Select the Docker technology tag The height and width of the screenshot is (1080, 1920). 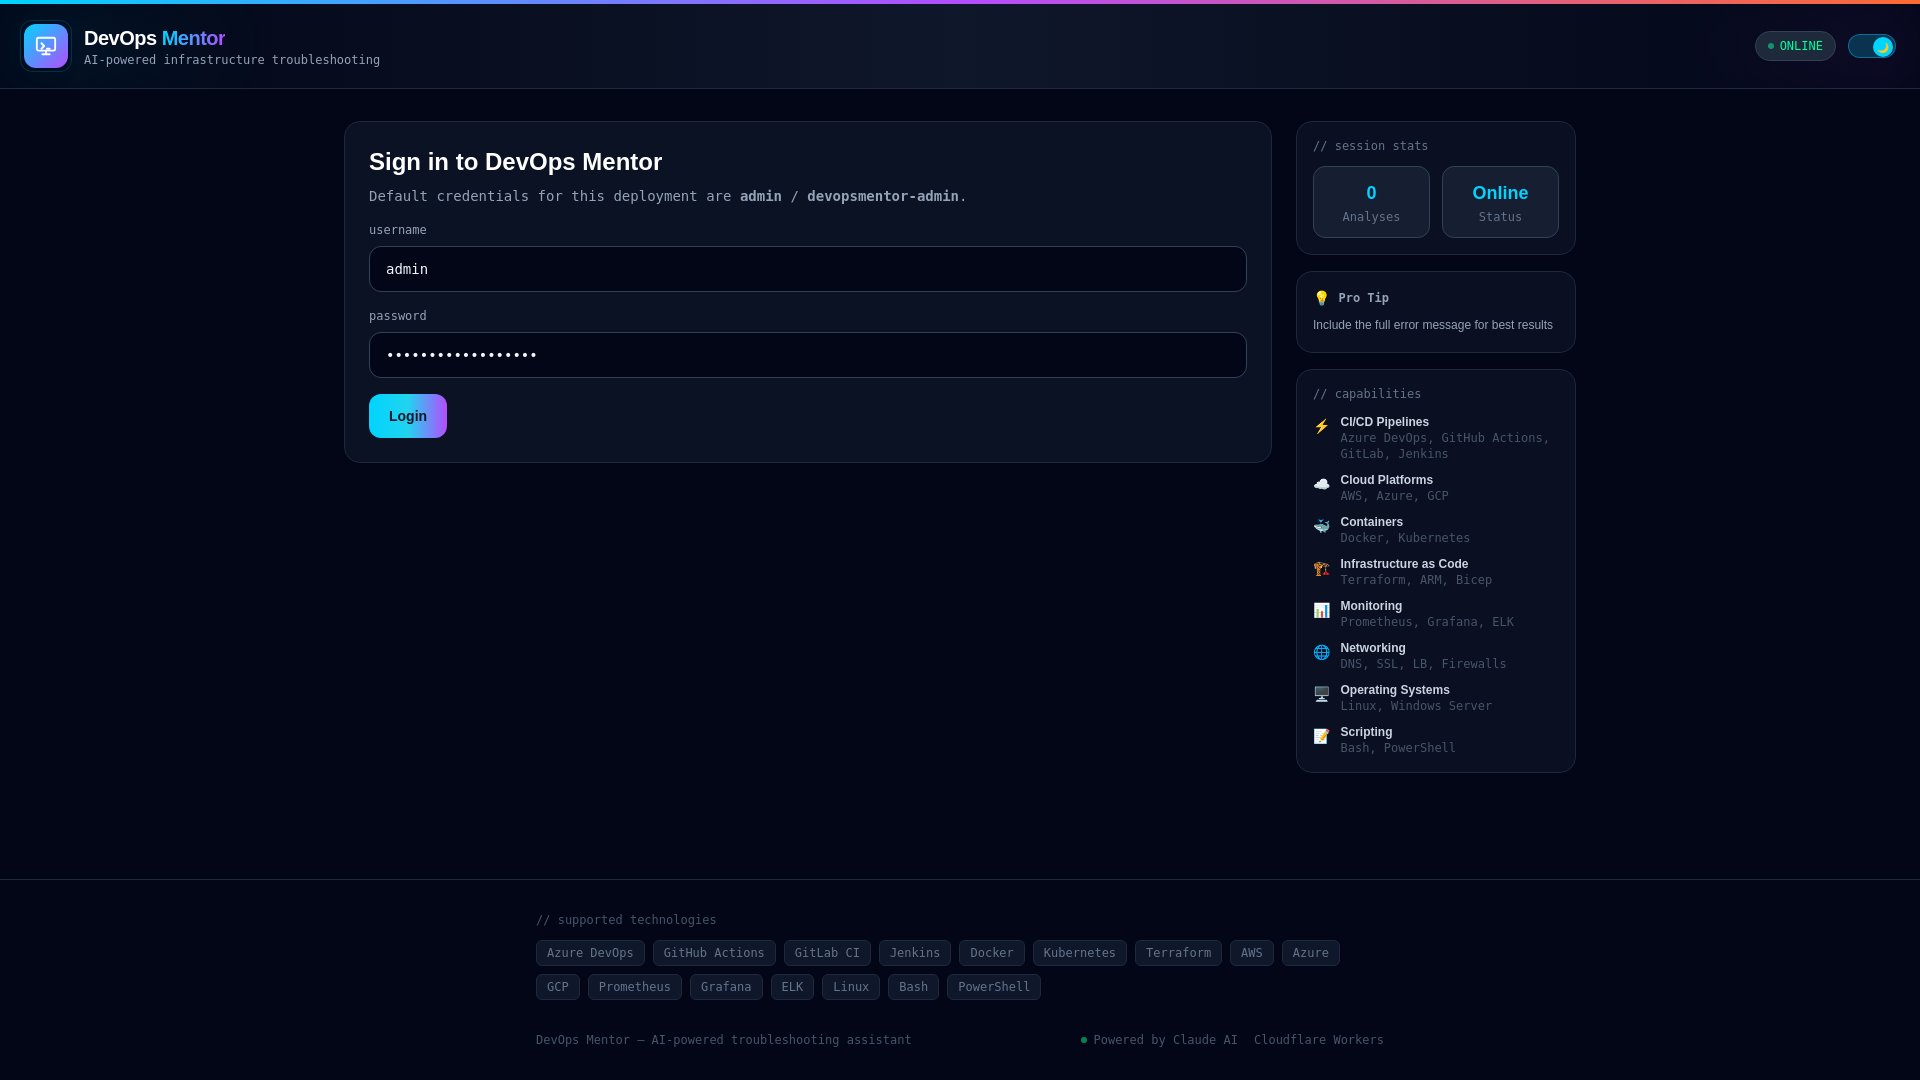(x=992, y=953)
